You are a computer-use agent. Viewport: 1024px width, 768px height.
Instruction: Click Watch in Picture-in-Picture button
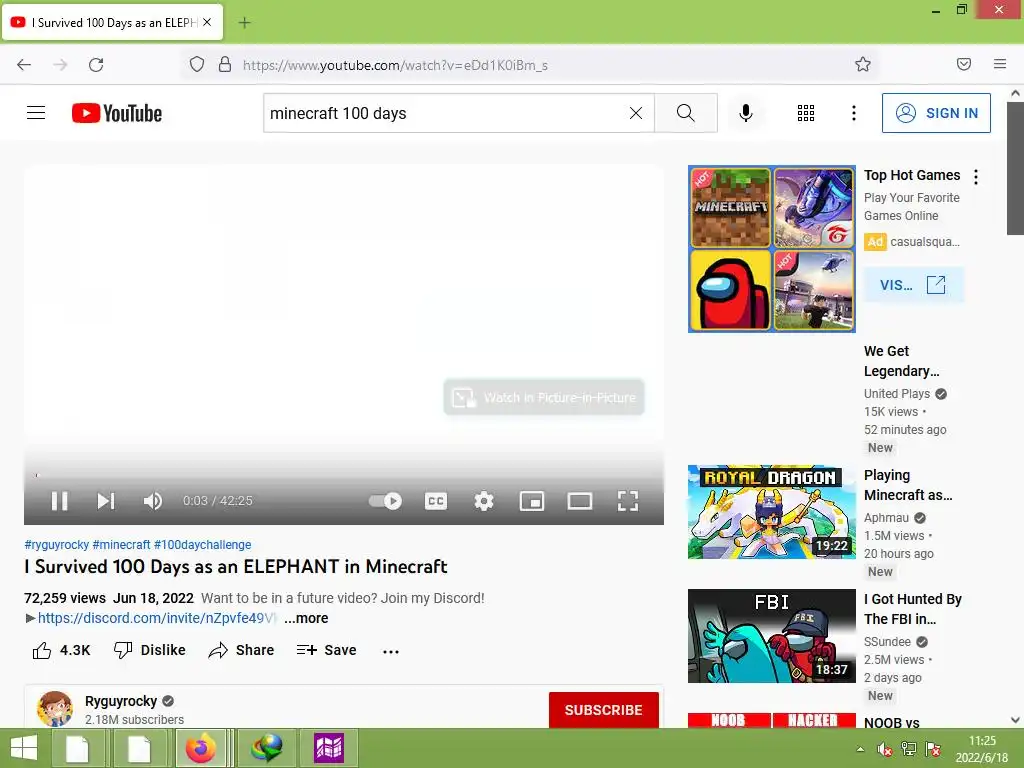[x=544, y=397]
